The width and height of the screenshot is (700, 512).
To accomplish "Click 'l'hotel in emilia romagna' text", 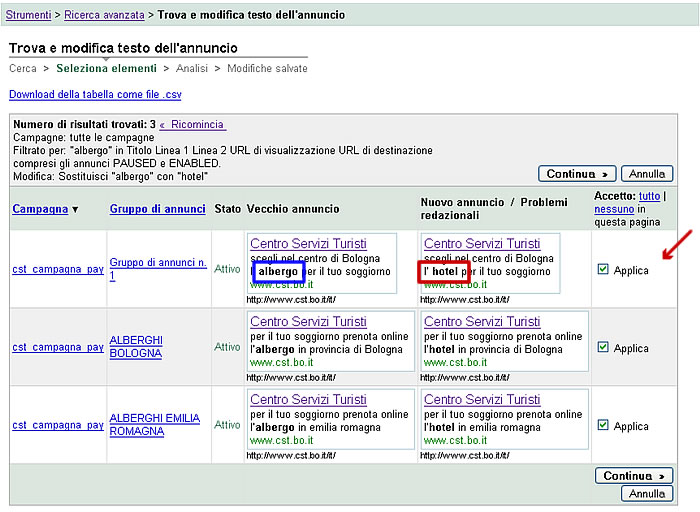I will [x=482, y=428].
